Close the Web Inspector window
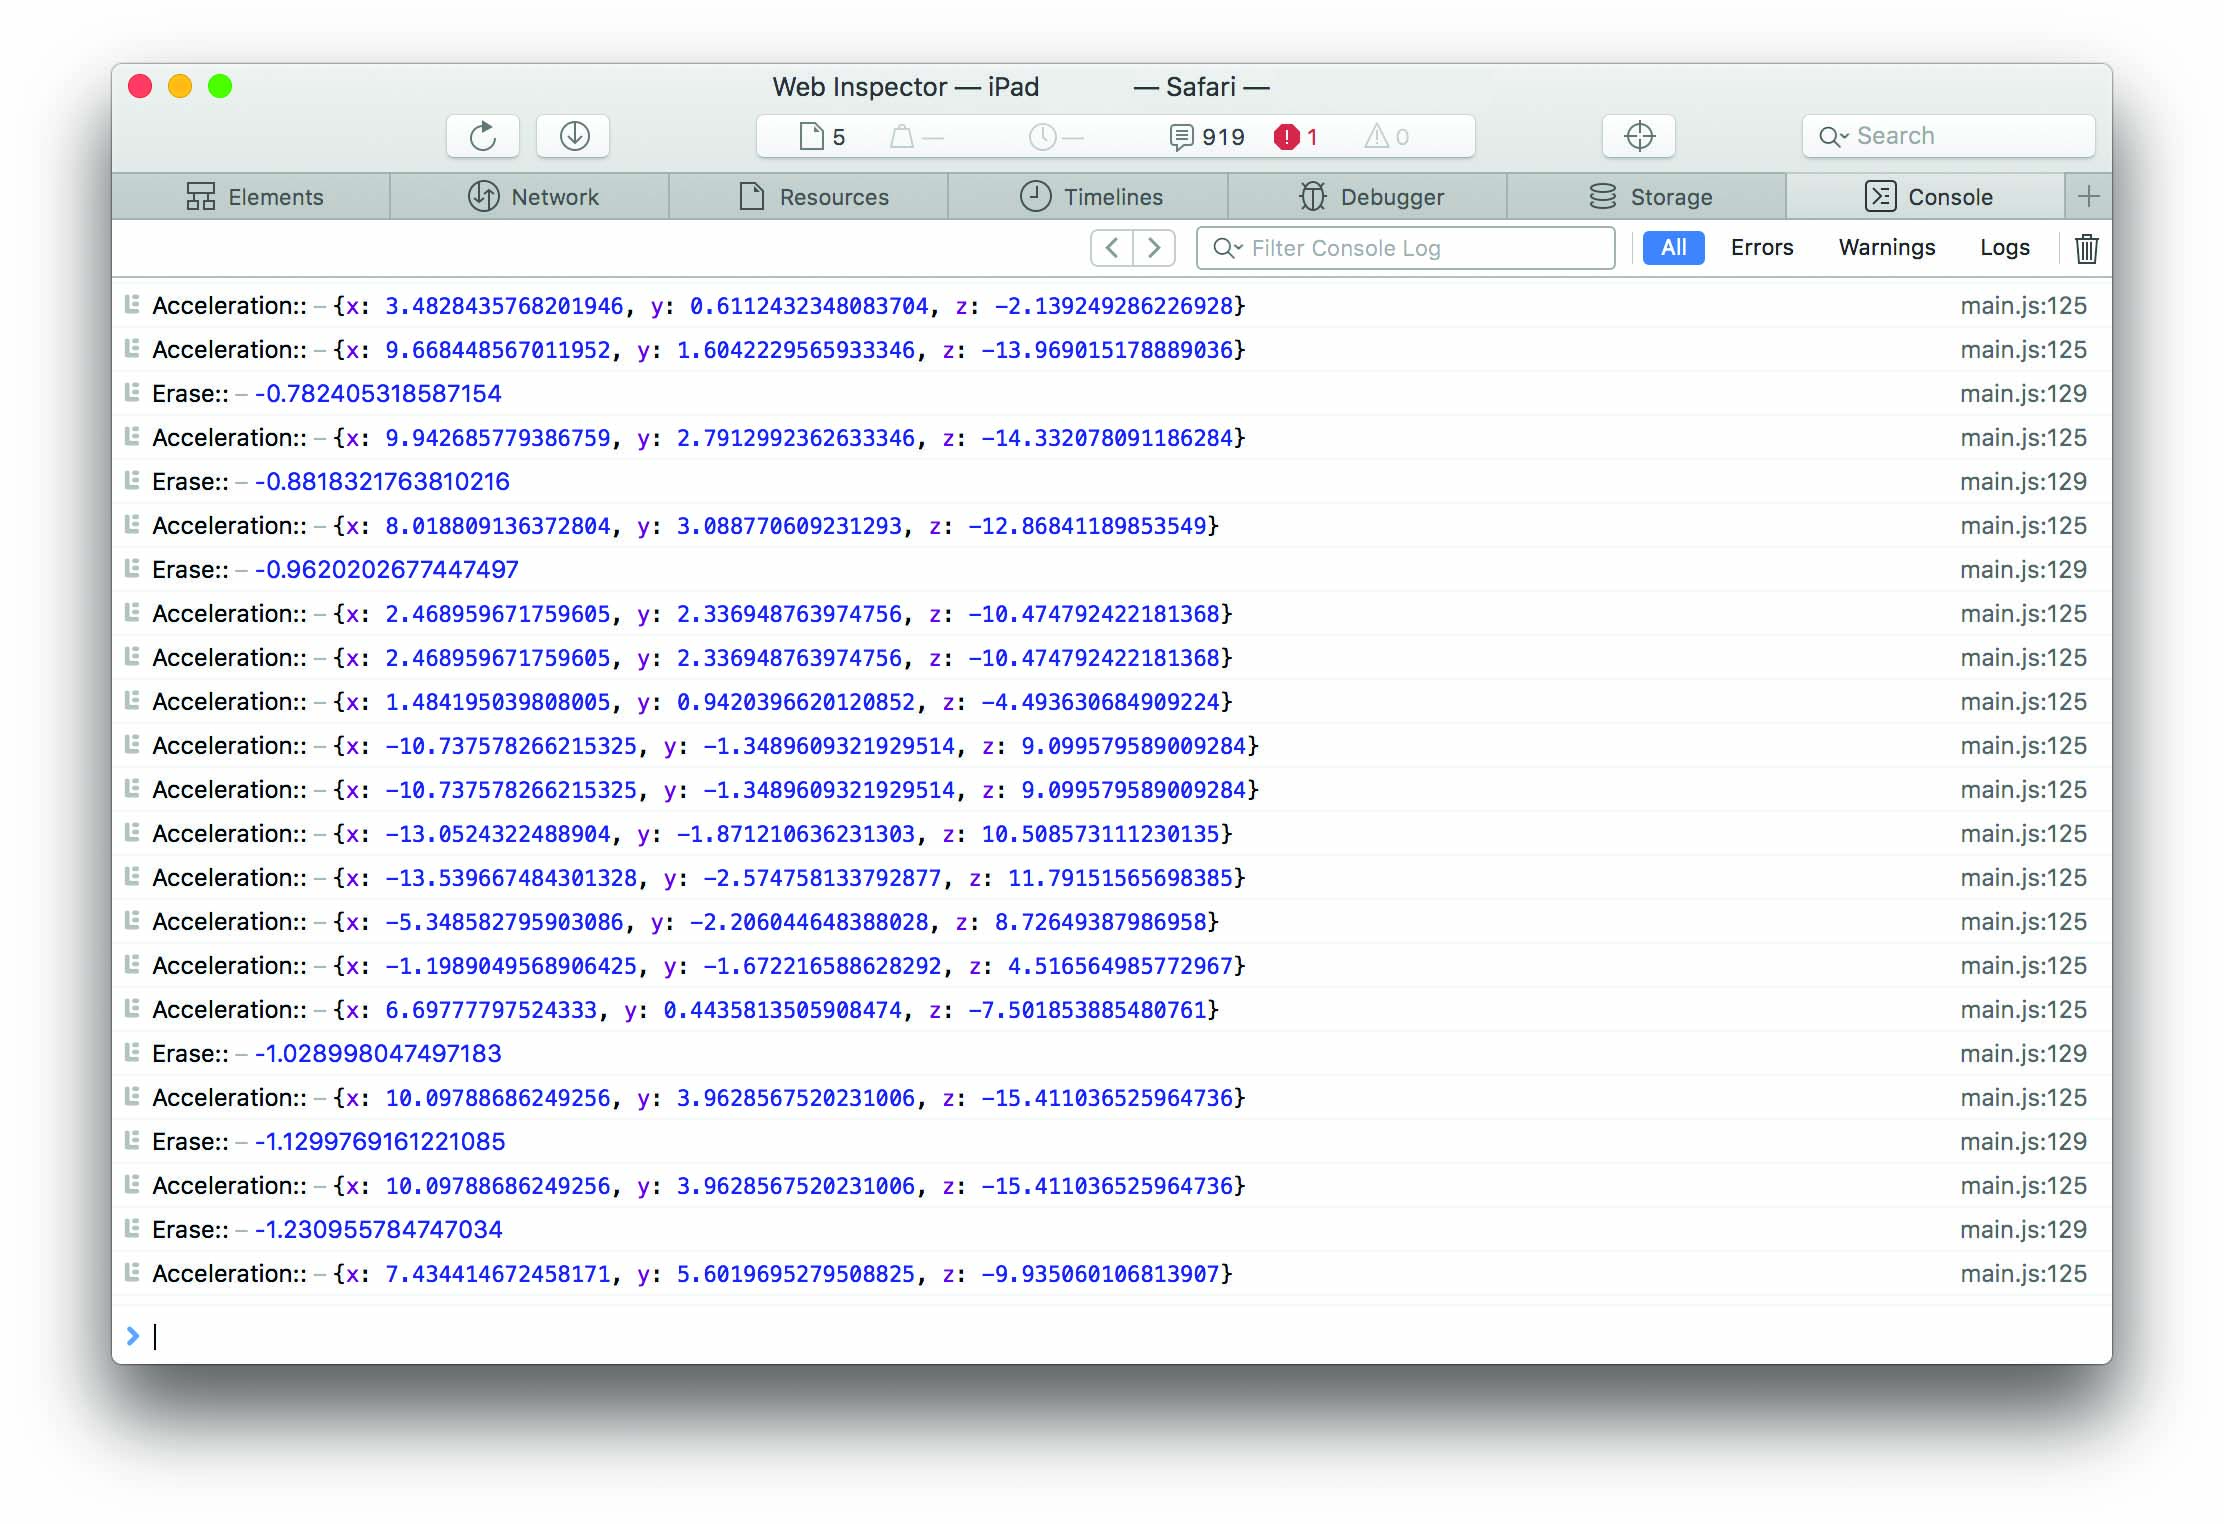Viewport: 2224px width, 1524px height. 140,87
